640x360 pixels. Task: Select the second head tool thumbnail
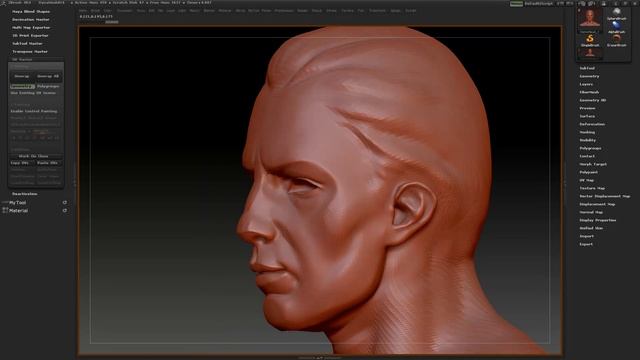pyautogui.click(x=590, y=53)
